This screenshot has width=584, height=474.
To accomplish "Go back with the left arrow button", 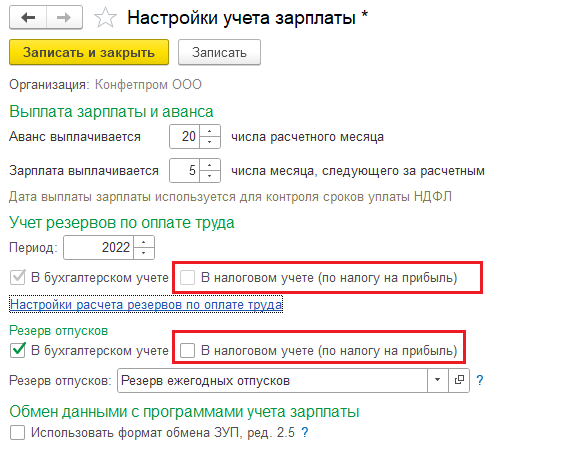I will (x=28, y=17).
